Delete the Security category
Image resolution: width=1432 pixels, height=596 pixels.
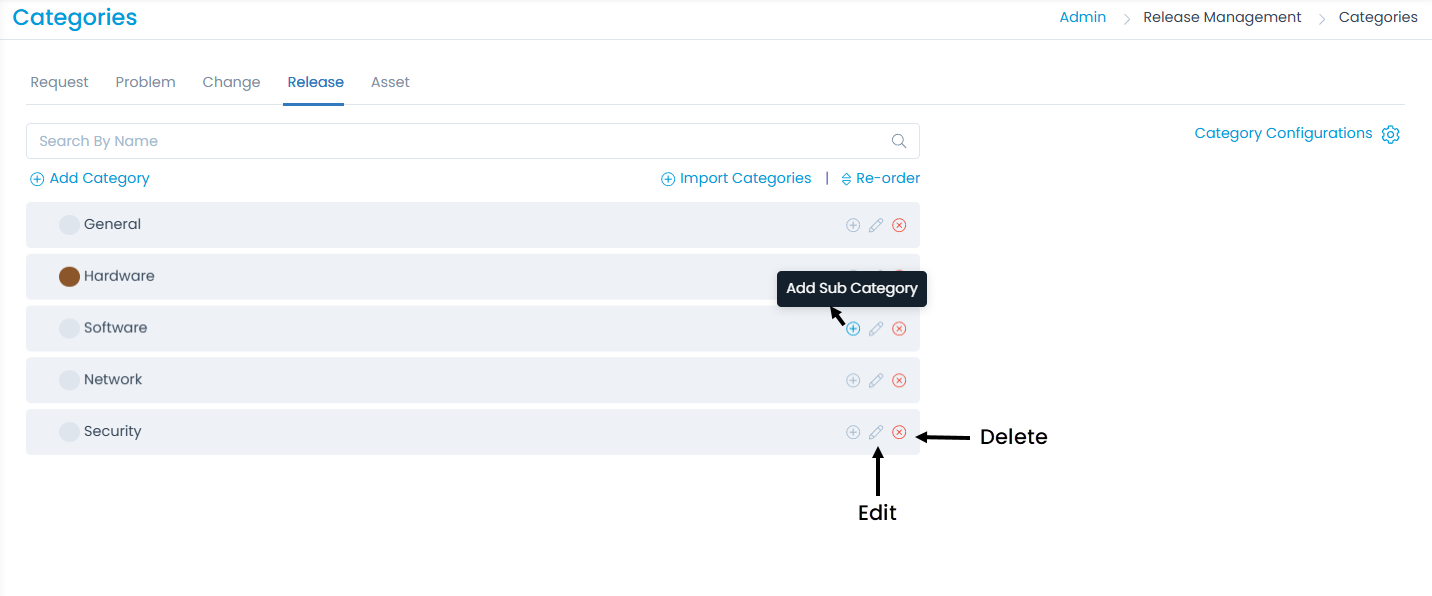click(899, 432)
